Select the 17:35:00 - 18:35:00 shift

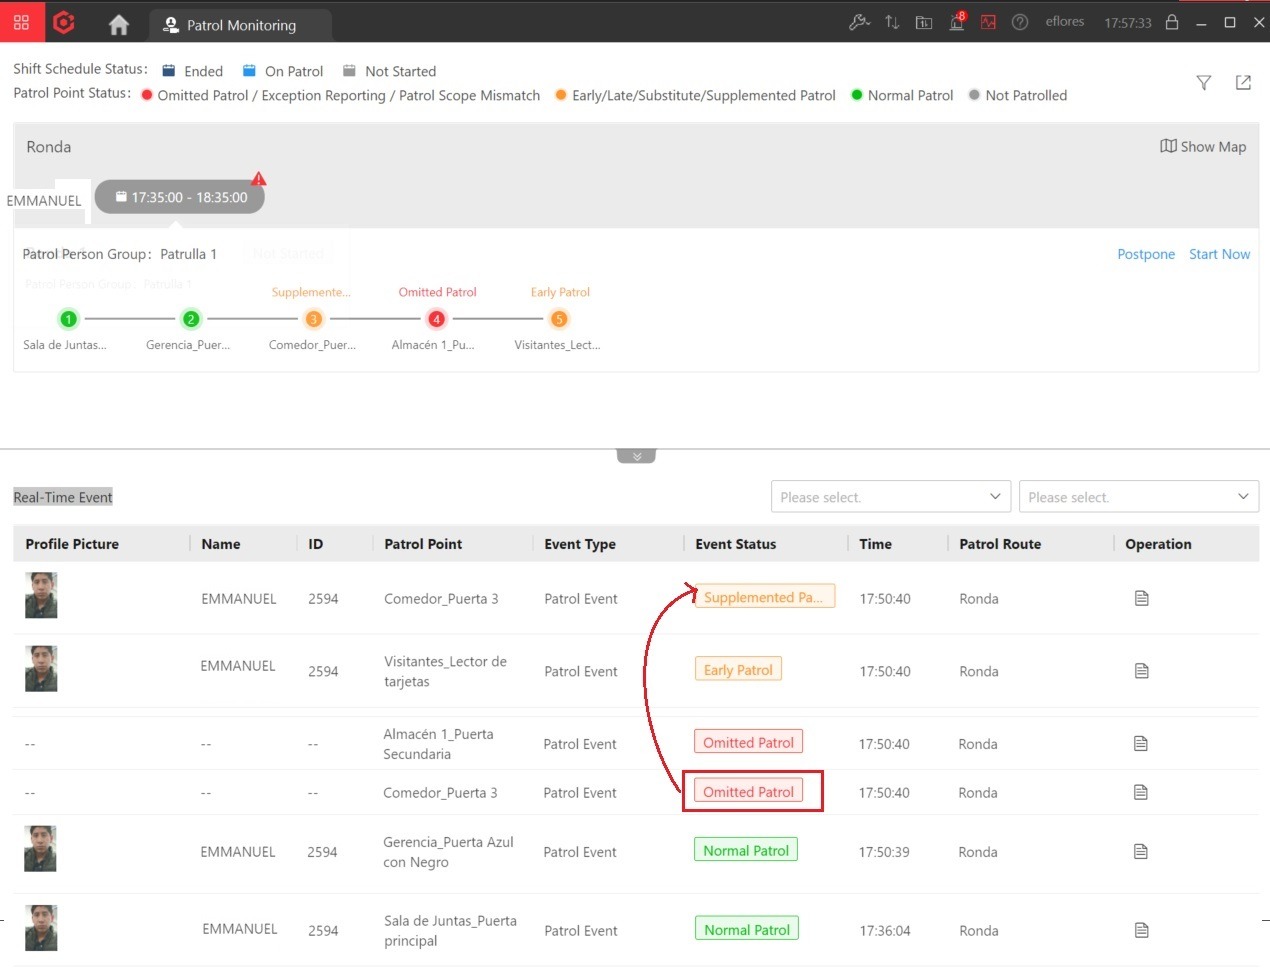[x=180, y=197]
